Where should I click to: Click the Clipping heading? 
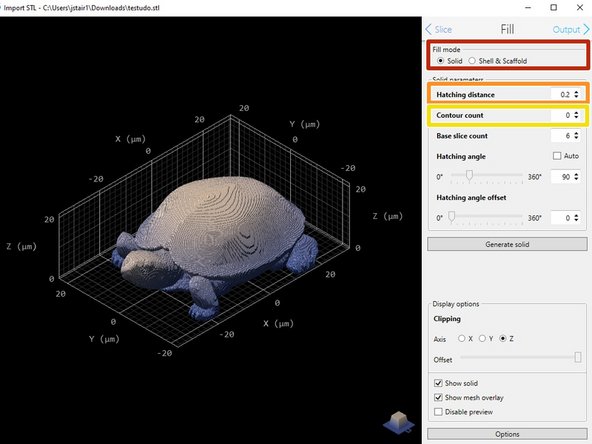pos(447,319)
